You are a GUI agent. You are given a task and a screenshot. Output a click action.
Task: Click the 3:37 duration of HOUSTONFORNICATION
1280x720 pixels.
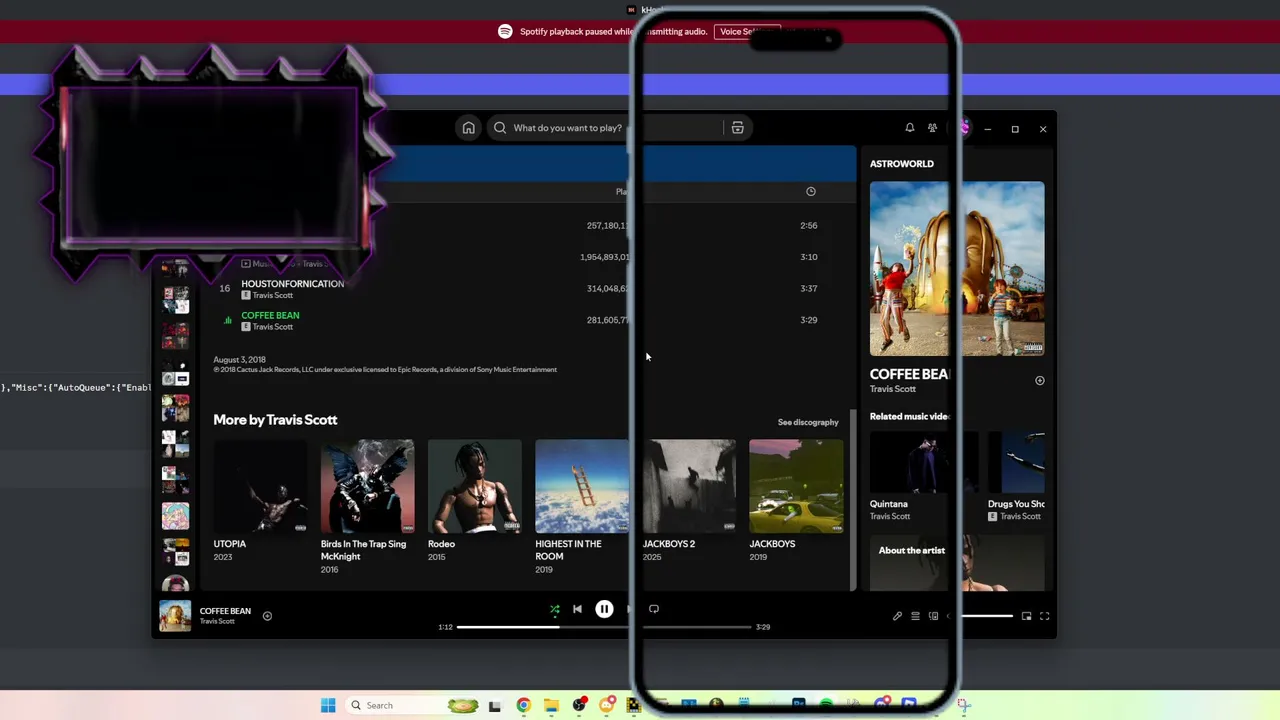[x=809, y=288]
